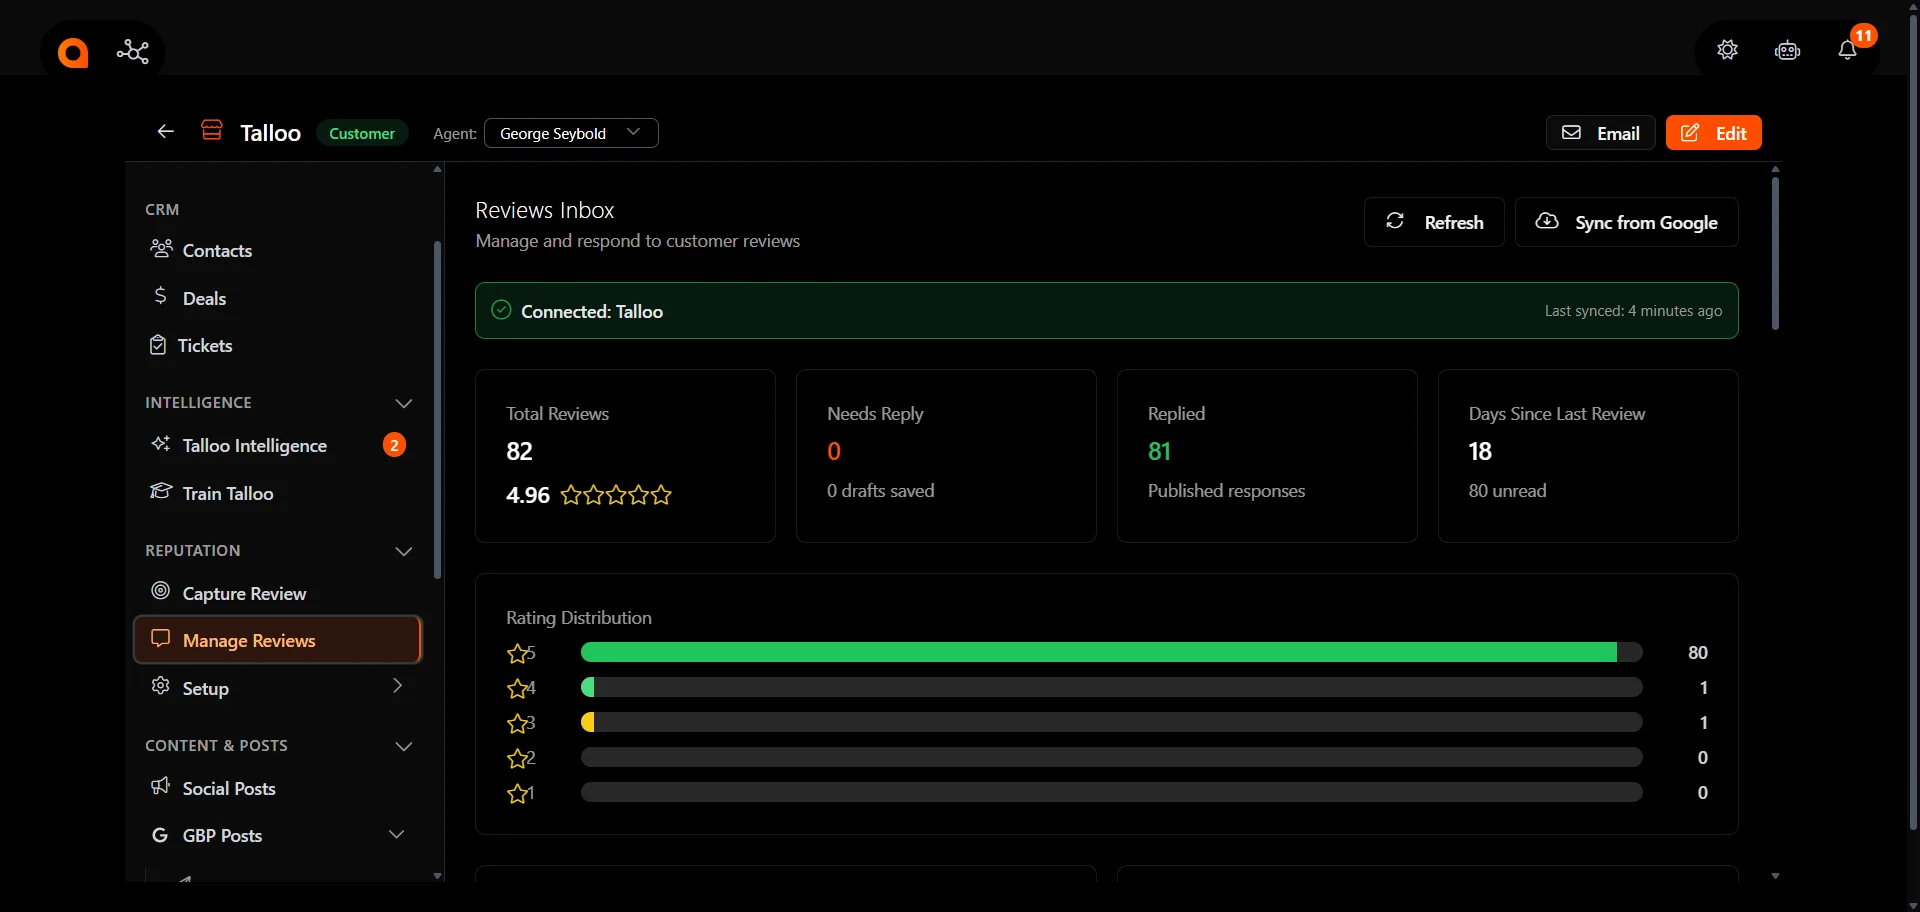Select Manage Reviews menu item

coord(278,640)
